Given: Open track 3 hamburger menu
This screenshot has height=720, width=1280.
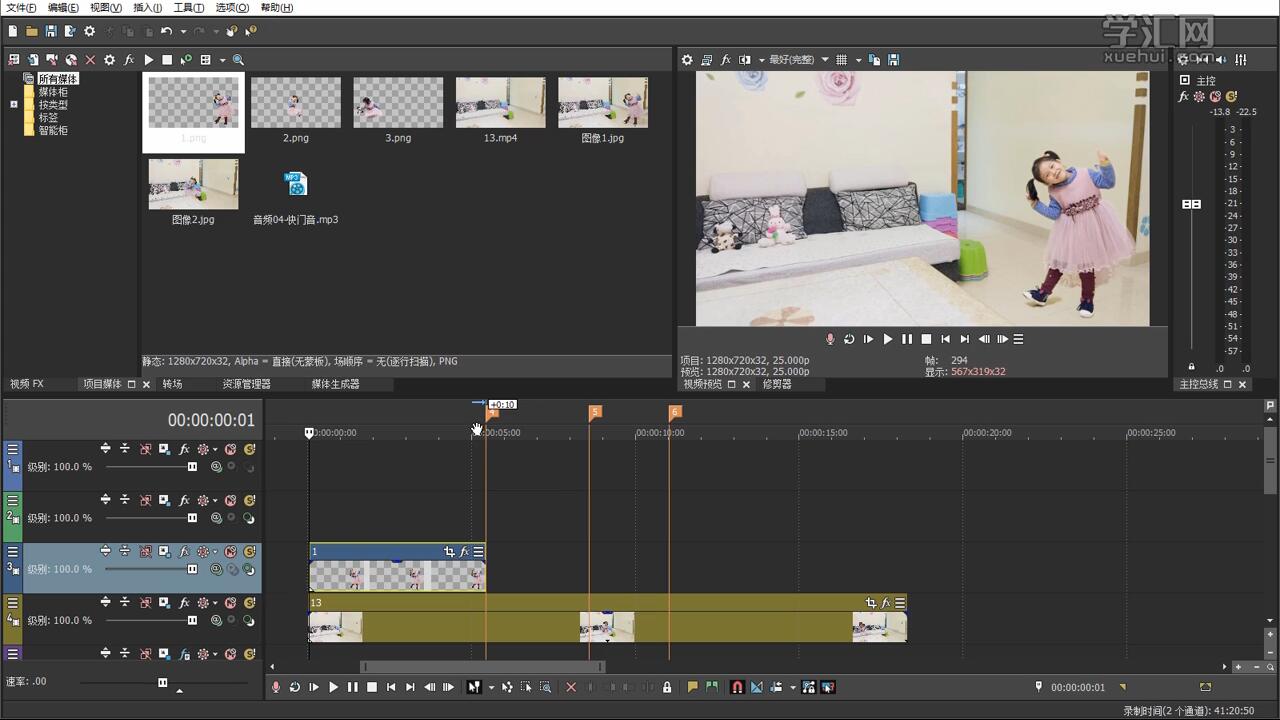Looking at the screenshot, I should [13, 551].
